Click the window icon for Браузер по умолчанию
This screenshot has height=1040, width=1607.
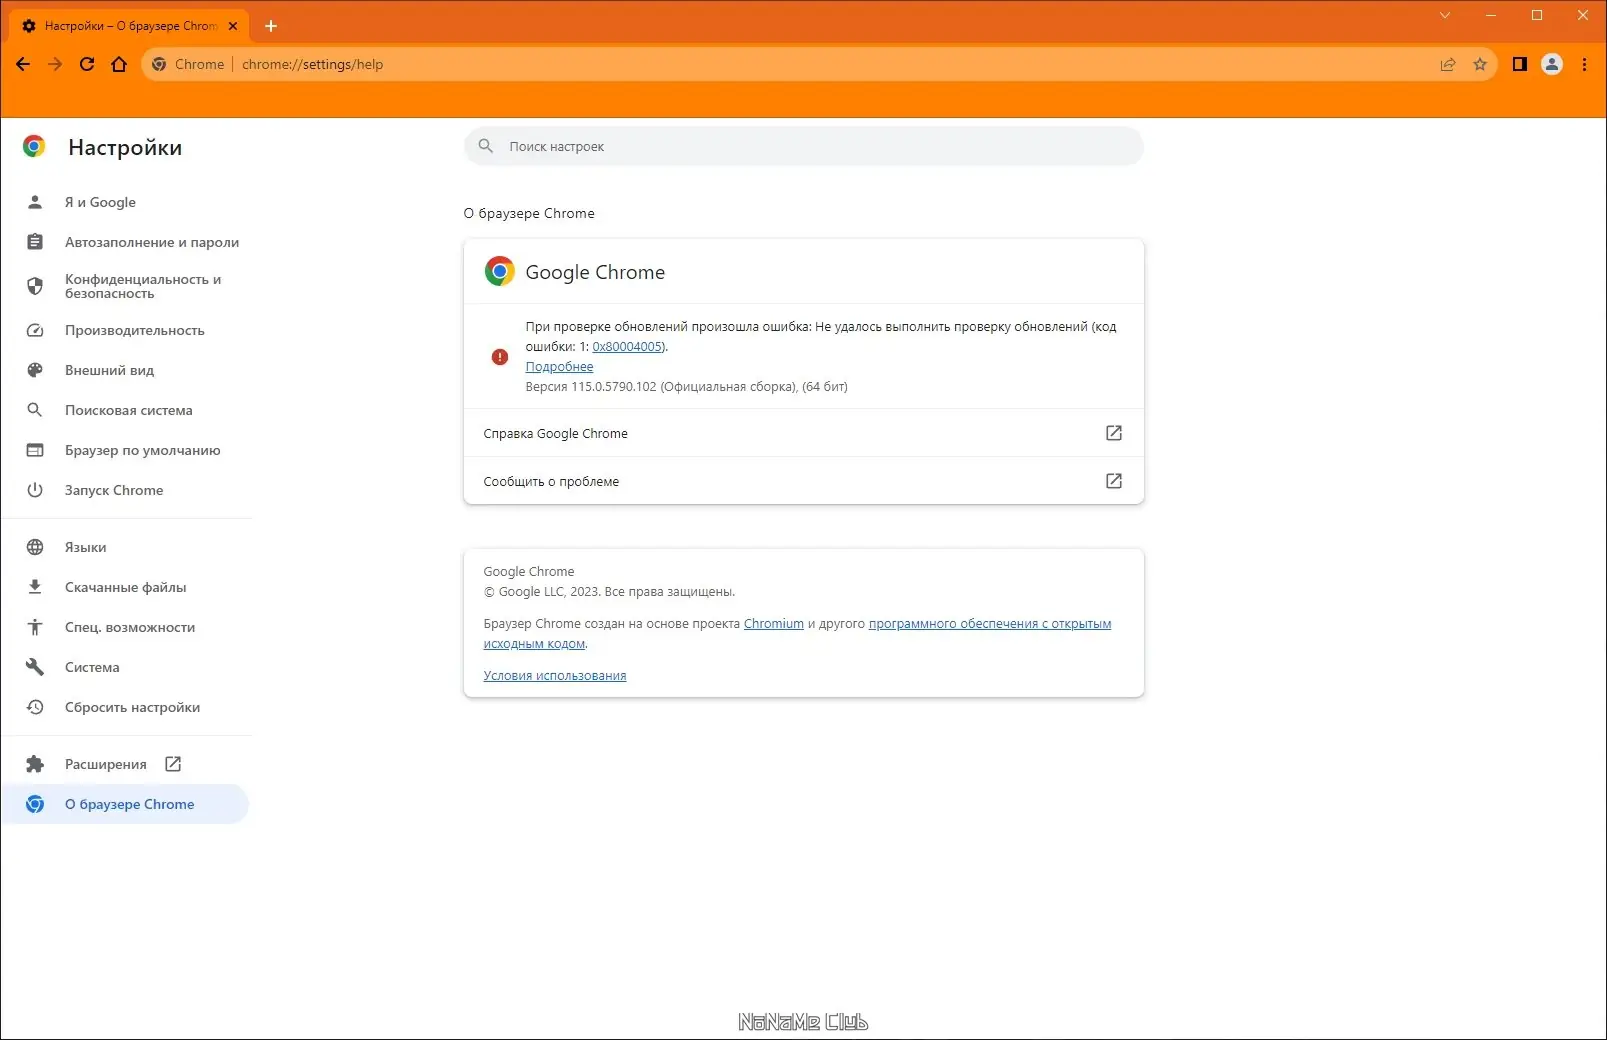click(35, 450)
